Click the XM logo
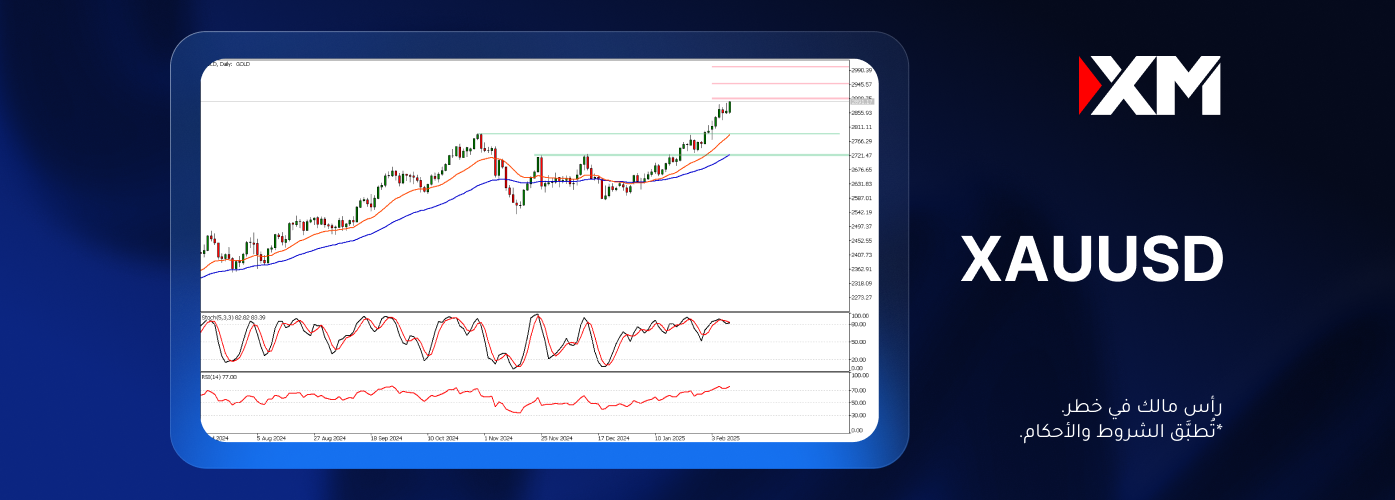 (1149, 85)
